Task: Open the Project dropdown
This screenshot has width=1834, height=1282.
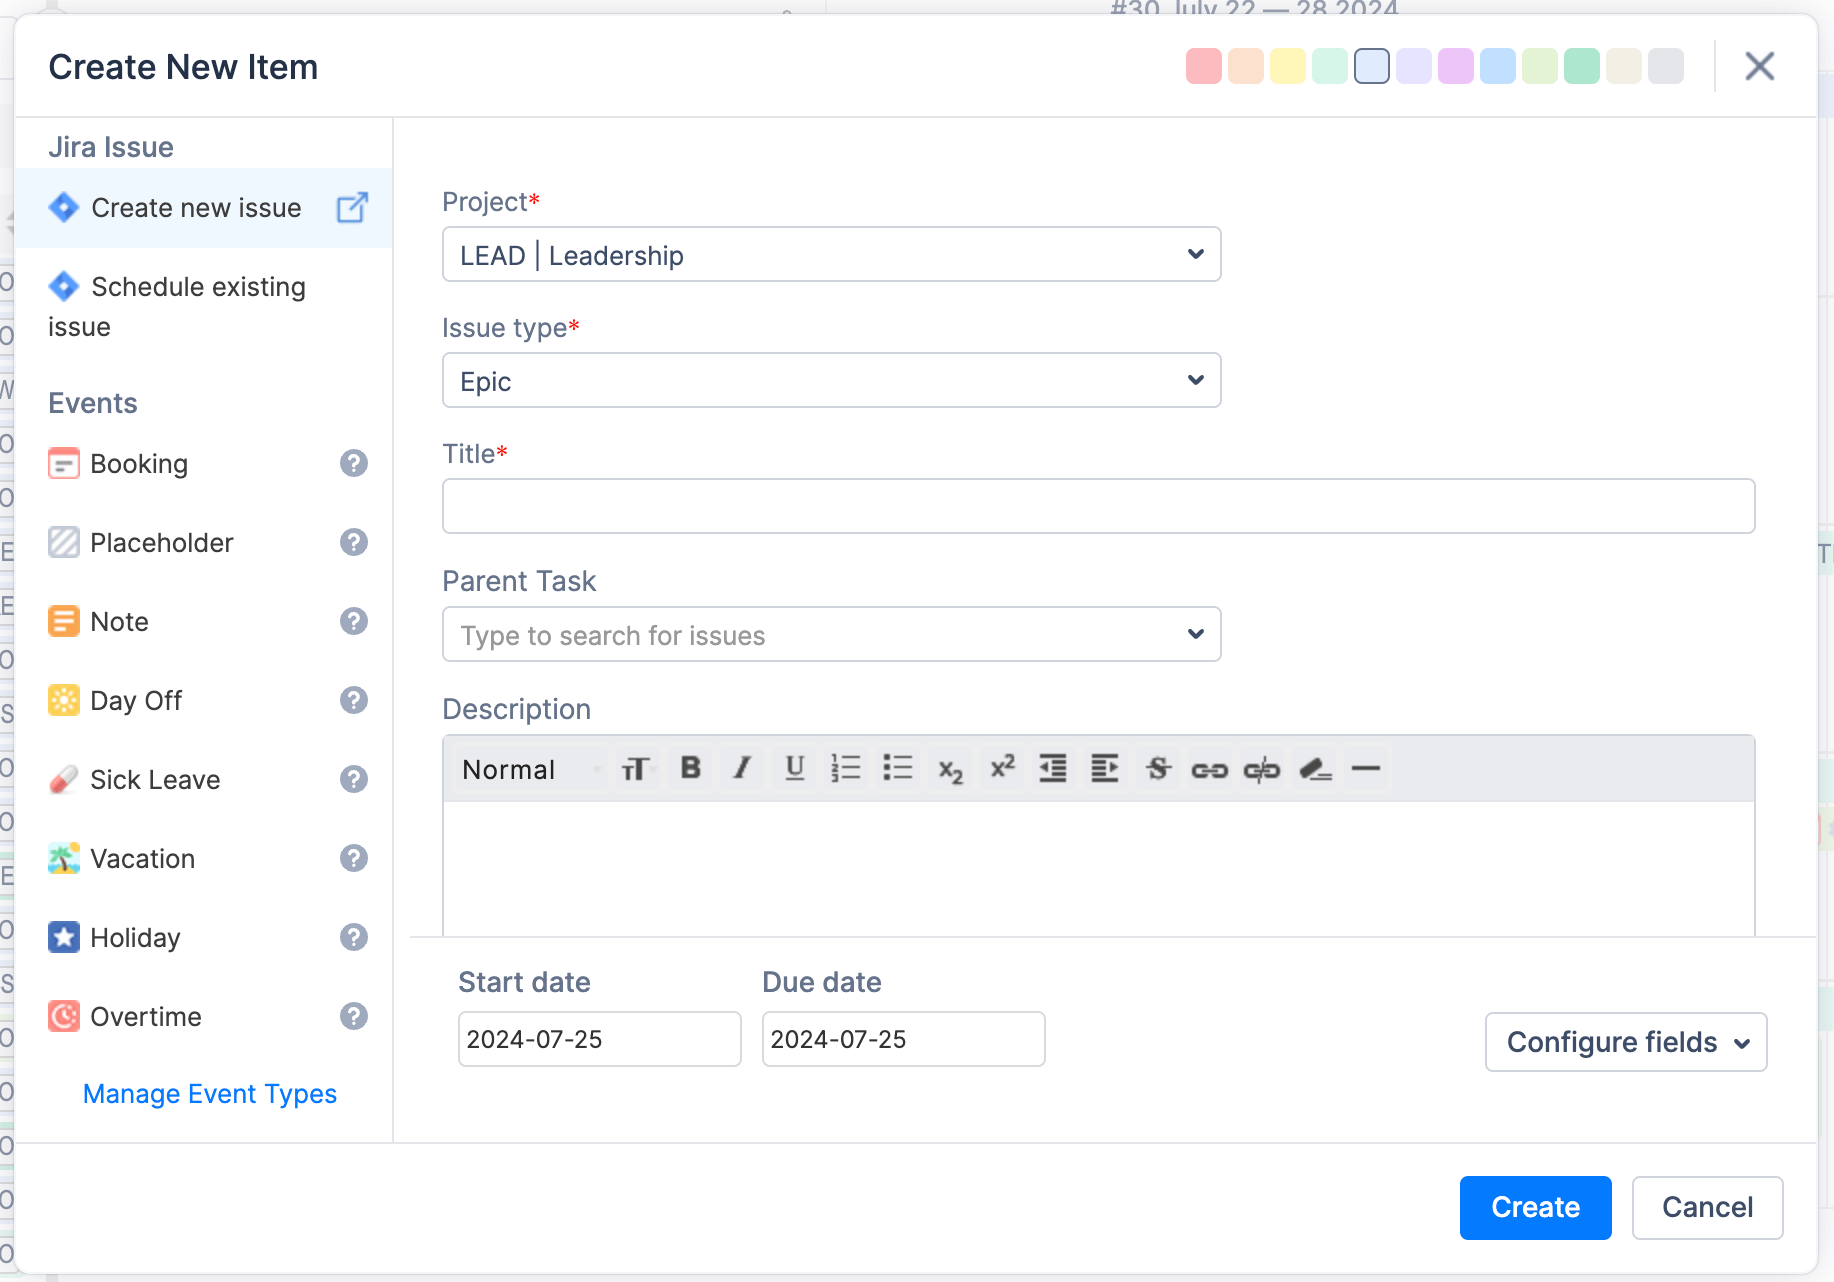Action: 831,255
